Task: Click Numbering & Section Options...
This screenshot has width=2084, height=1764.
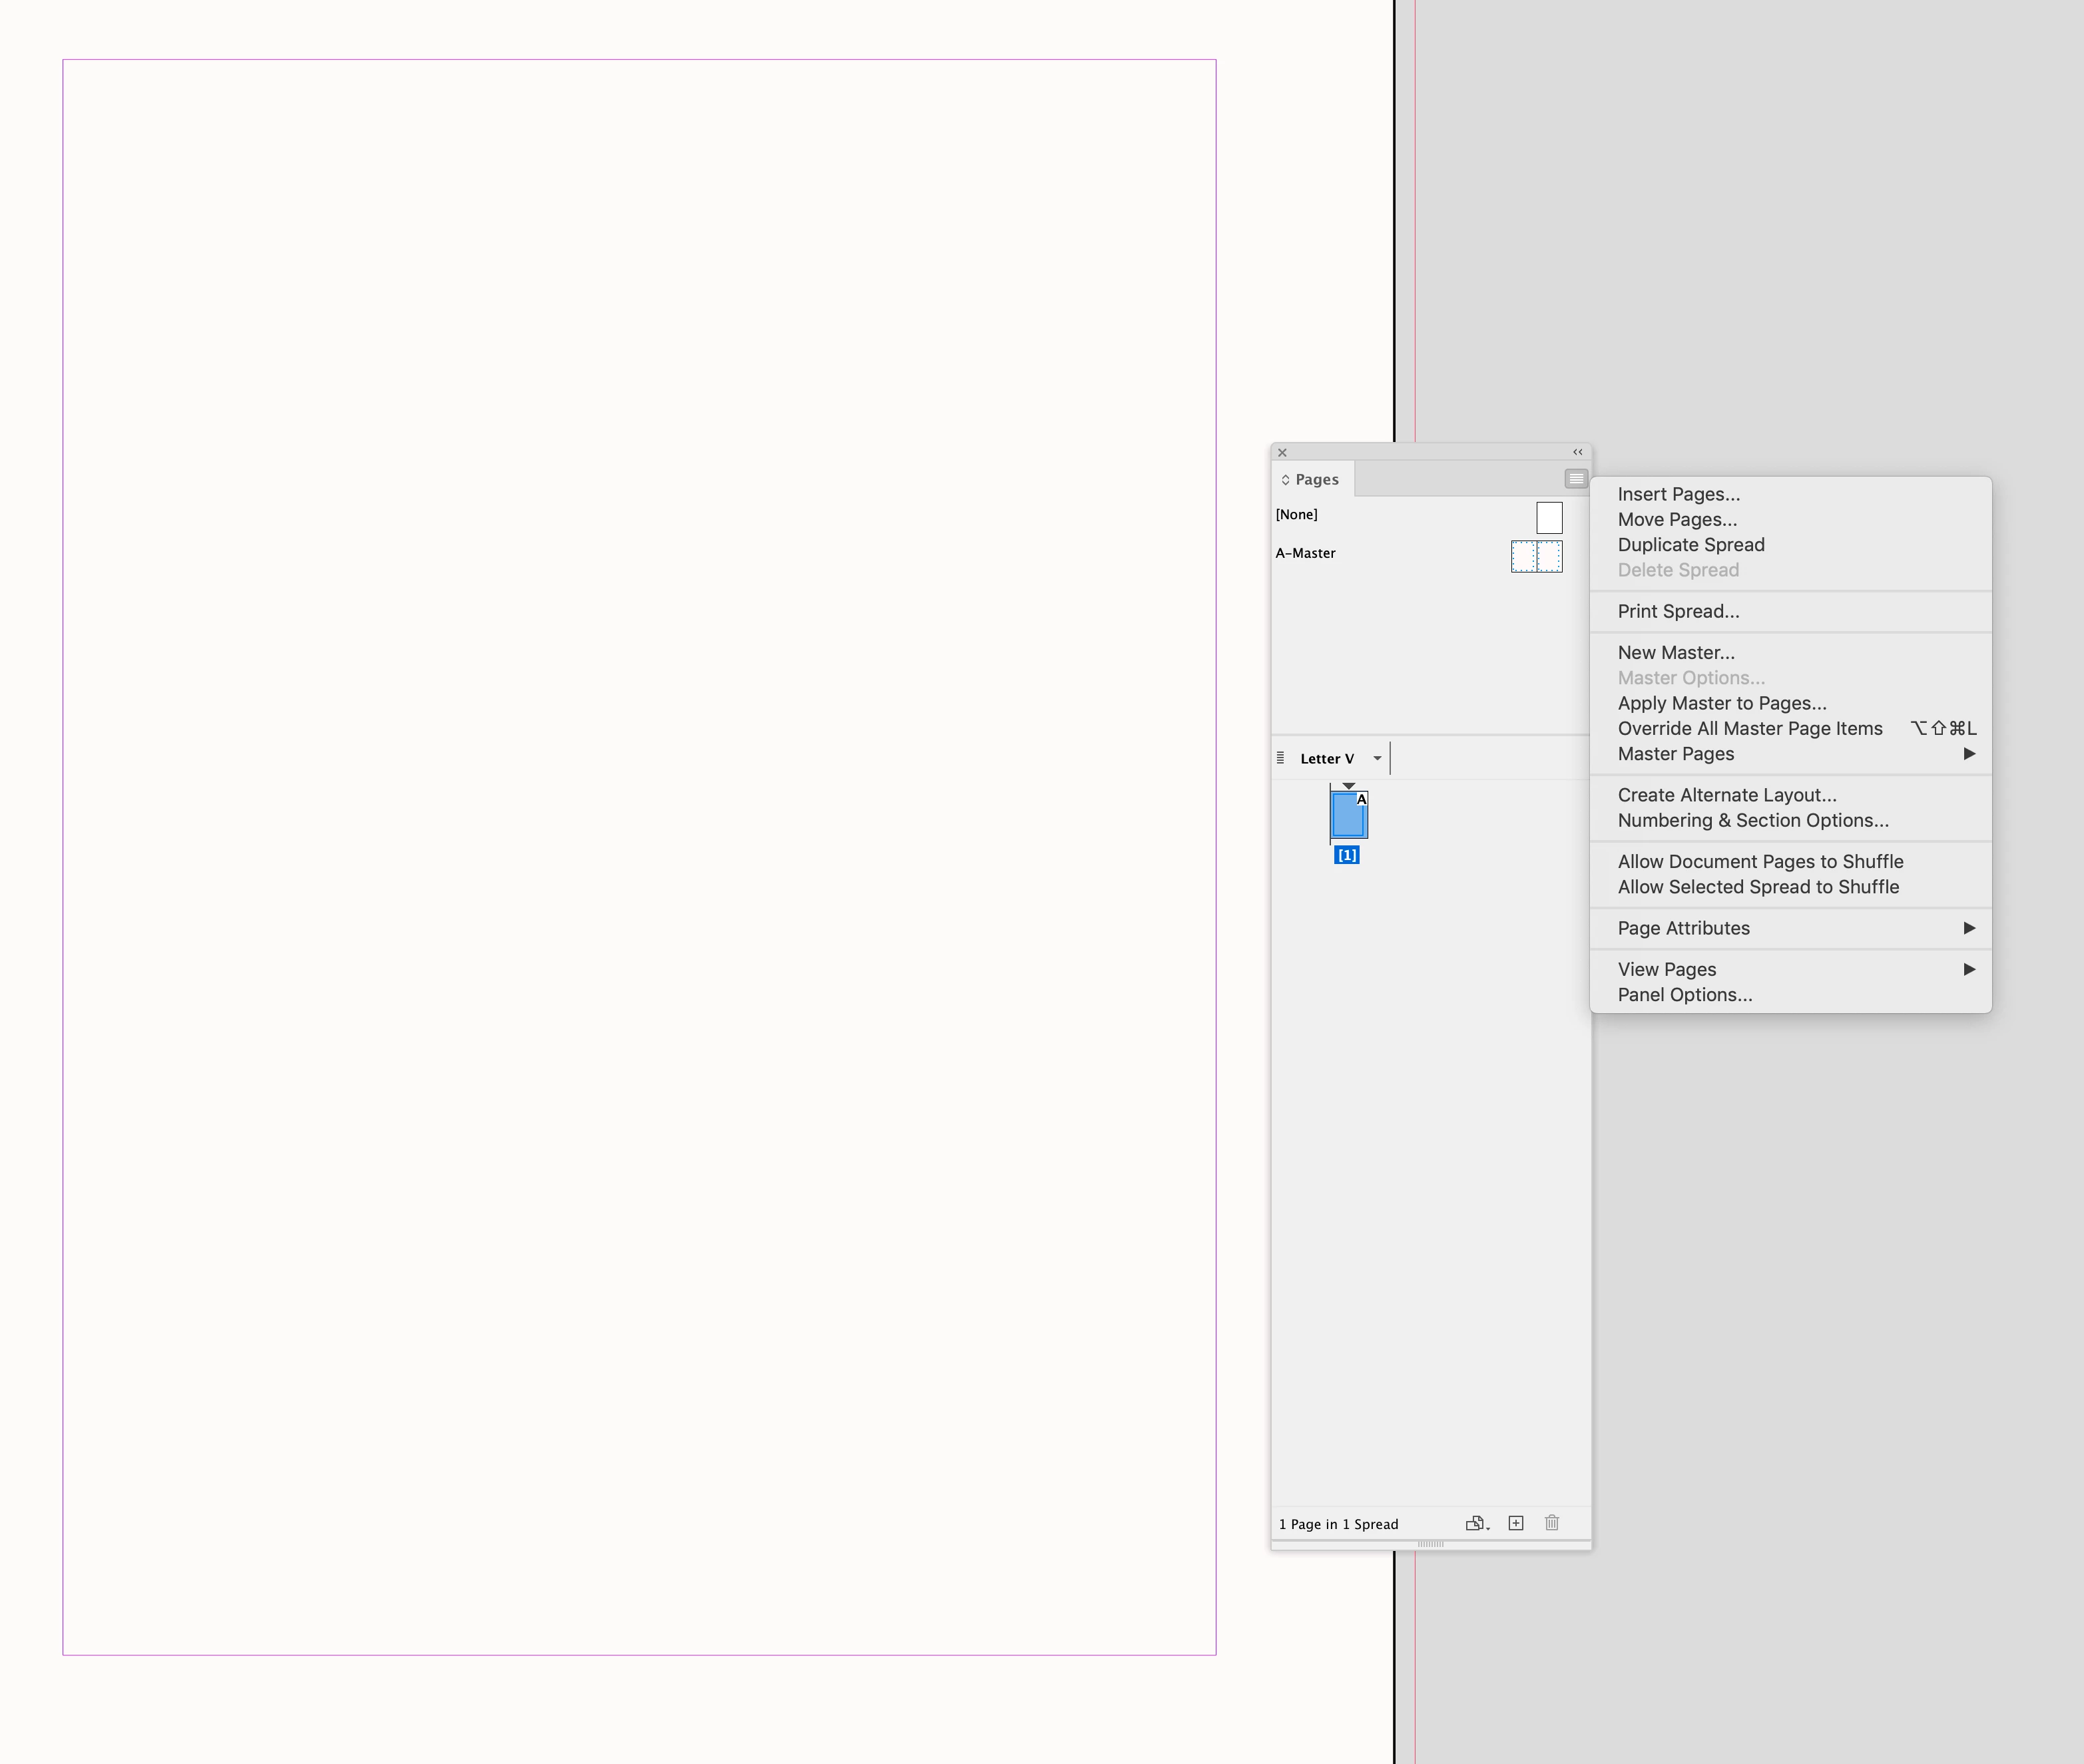Action: click(x=1752, y=820)
